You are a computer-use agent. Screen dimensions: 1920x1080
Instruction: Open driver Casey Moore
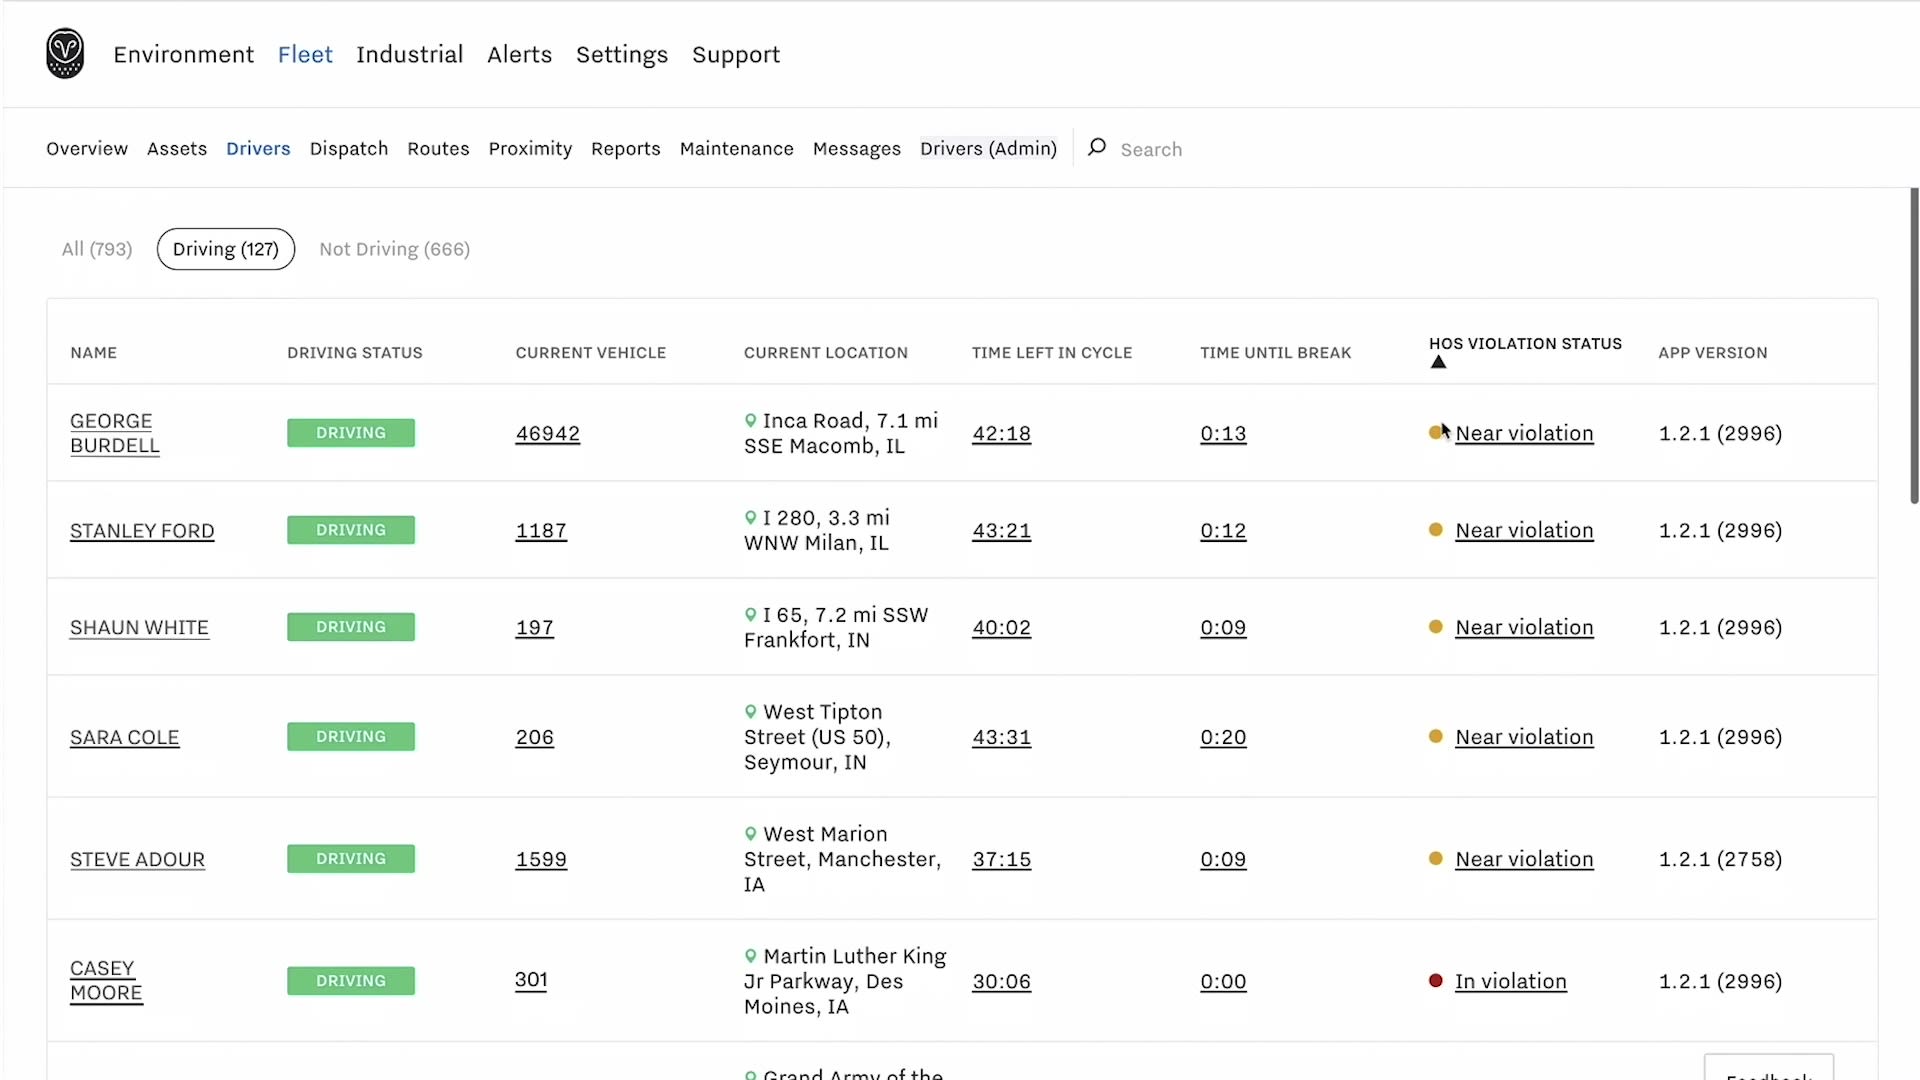[106, 980]
